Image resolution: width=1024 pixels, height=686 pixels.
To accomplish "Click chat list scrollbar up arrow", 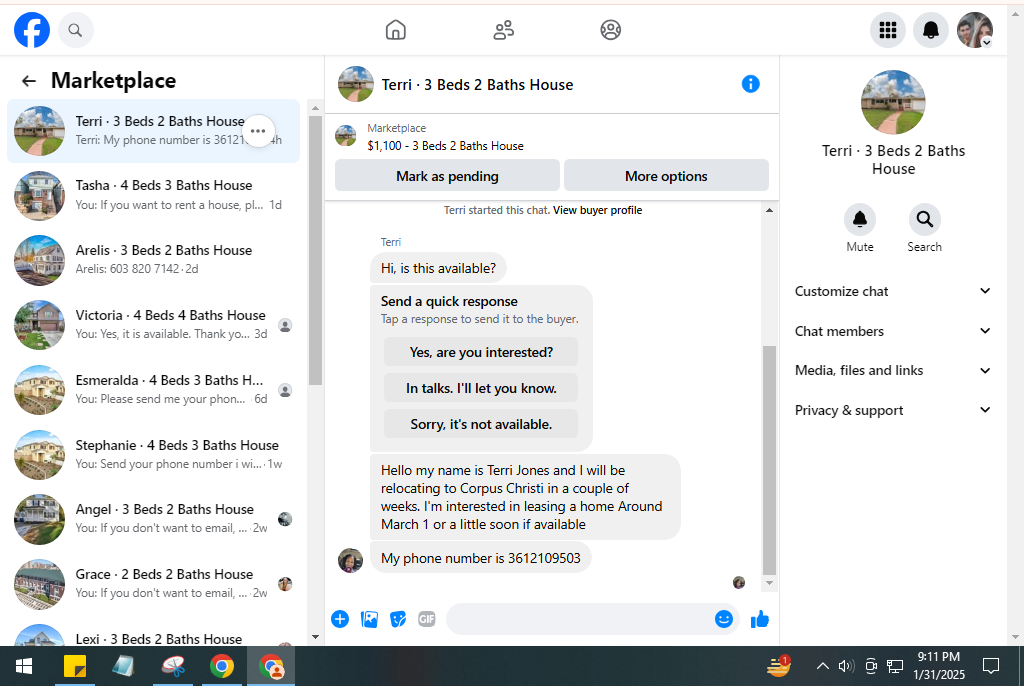I will (315, 108).
